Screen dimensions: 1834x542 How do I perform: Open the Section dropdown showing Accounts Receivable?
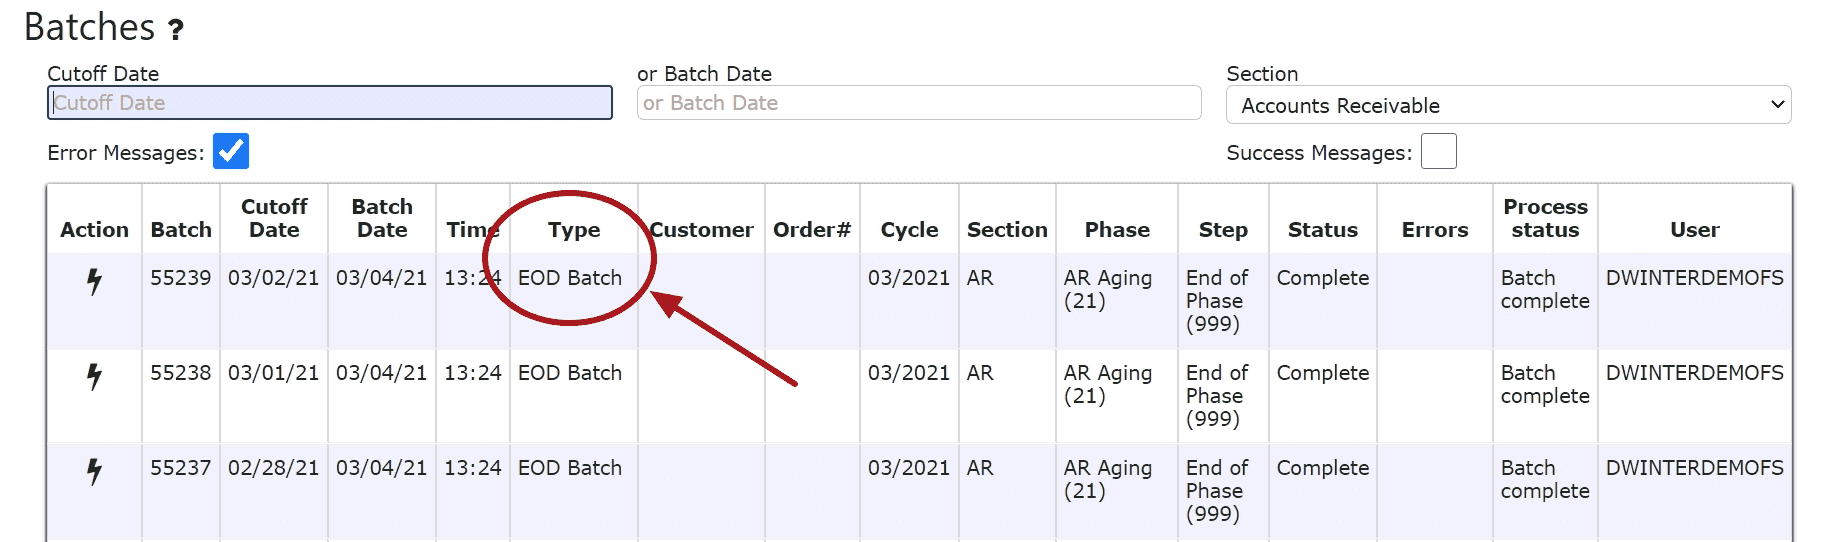(x=1508, y=105)
